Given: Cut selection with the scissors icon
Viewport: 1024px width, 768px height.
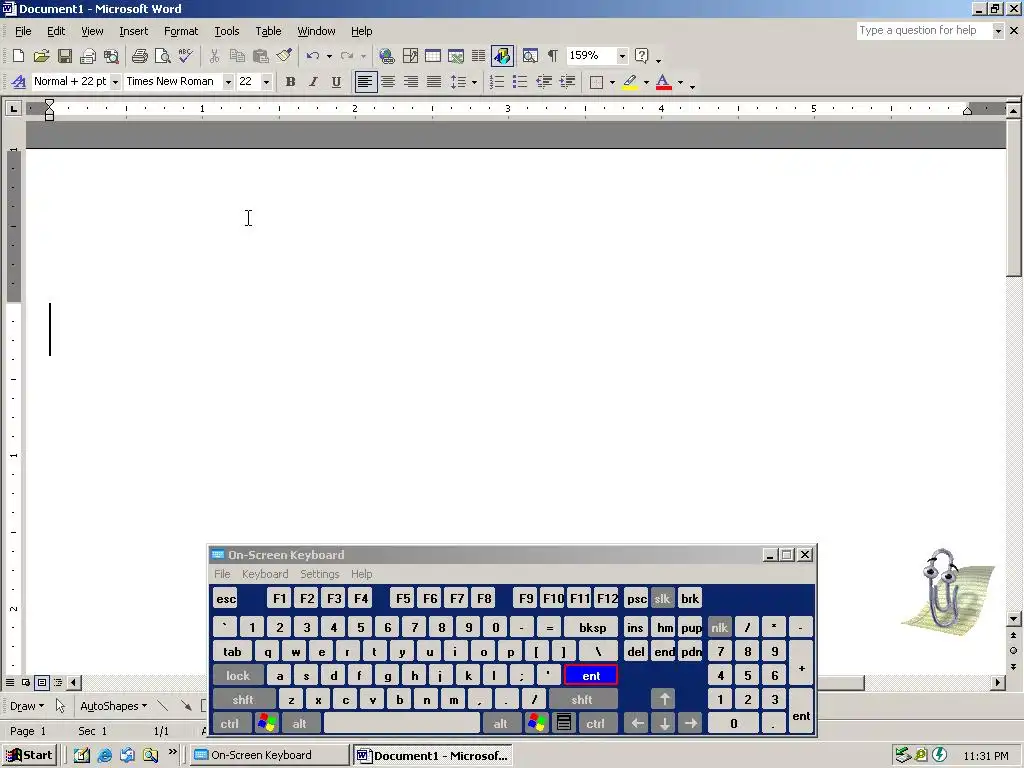Looking at the screenshot, I should tap(214, 56).
